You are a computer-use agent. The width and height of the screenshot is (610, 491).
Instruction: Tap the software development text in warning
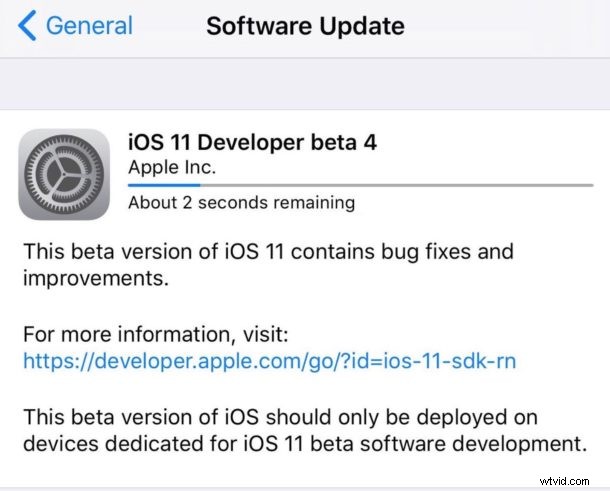pos(473,444)
